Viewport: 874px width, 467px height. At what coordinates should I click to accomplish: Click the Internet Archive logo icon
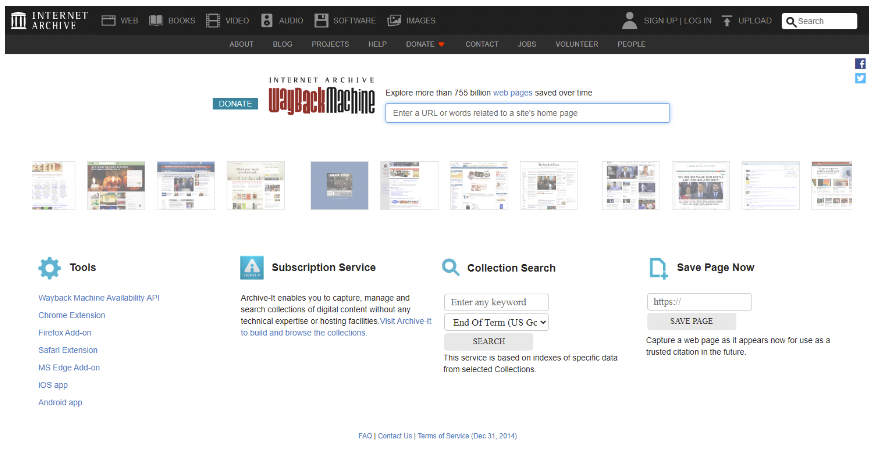pos(19,20)
